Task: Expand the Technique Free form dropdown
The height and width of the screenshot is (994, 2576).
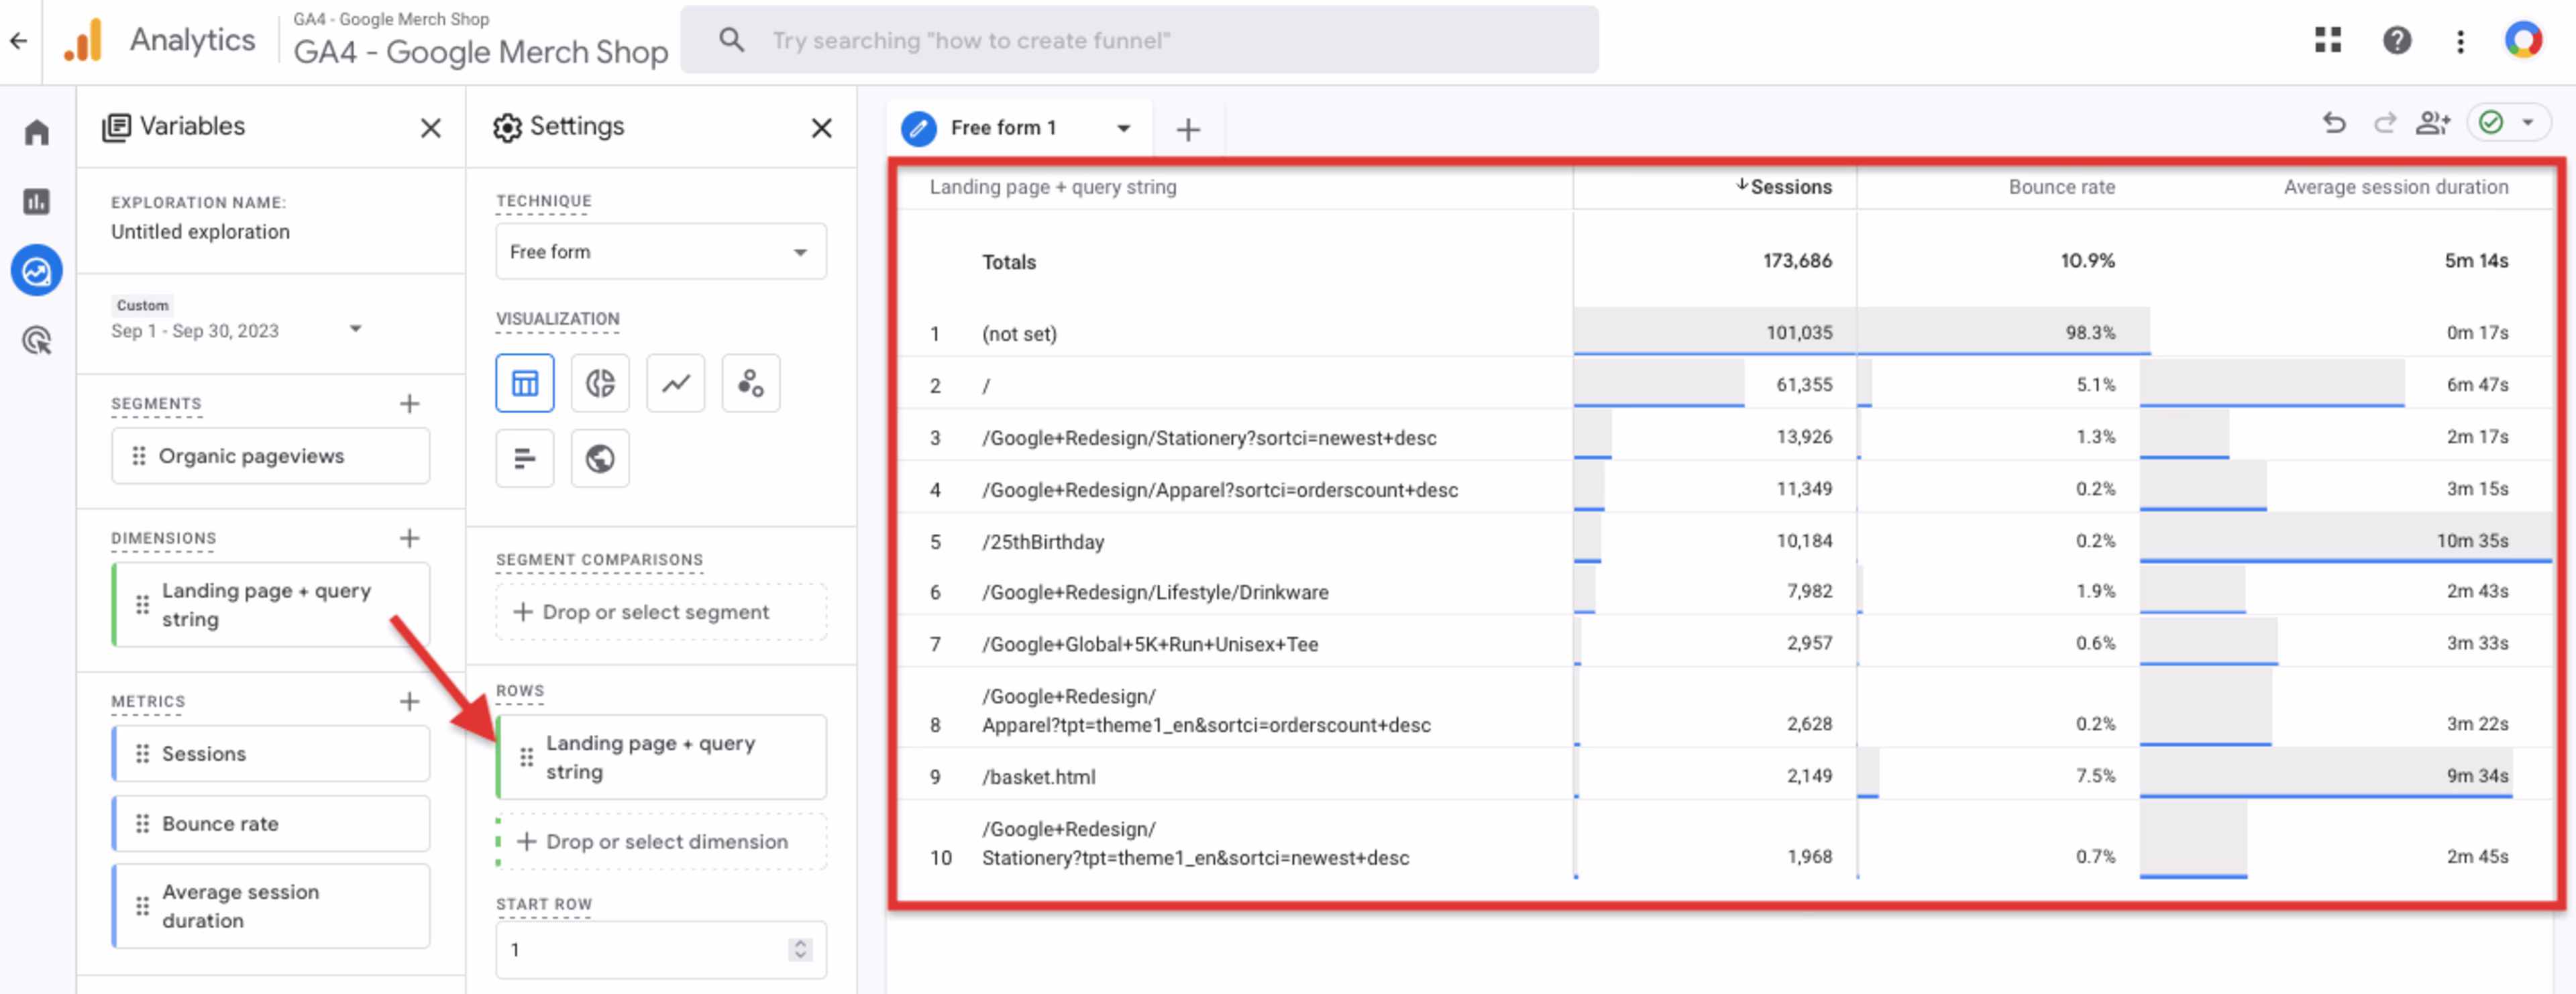Action: pyautogui.click(x=660, y=252)
